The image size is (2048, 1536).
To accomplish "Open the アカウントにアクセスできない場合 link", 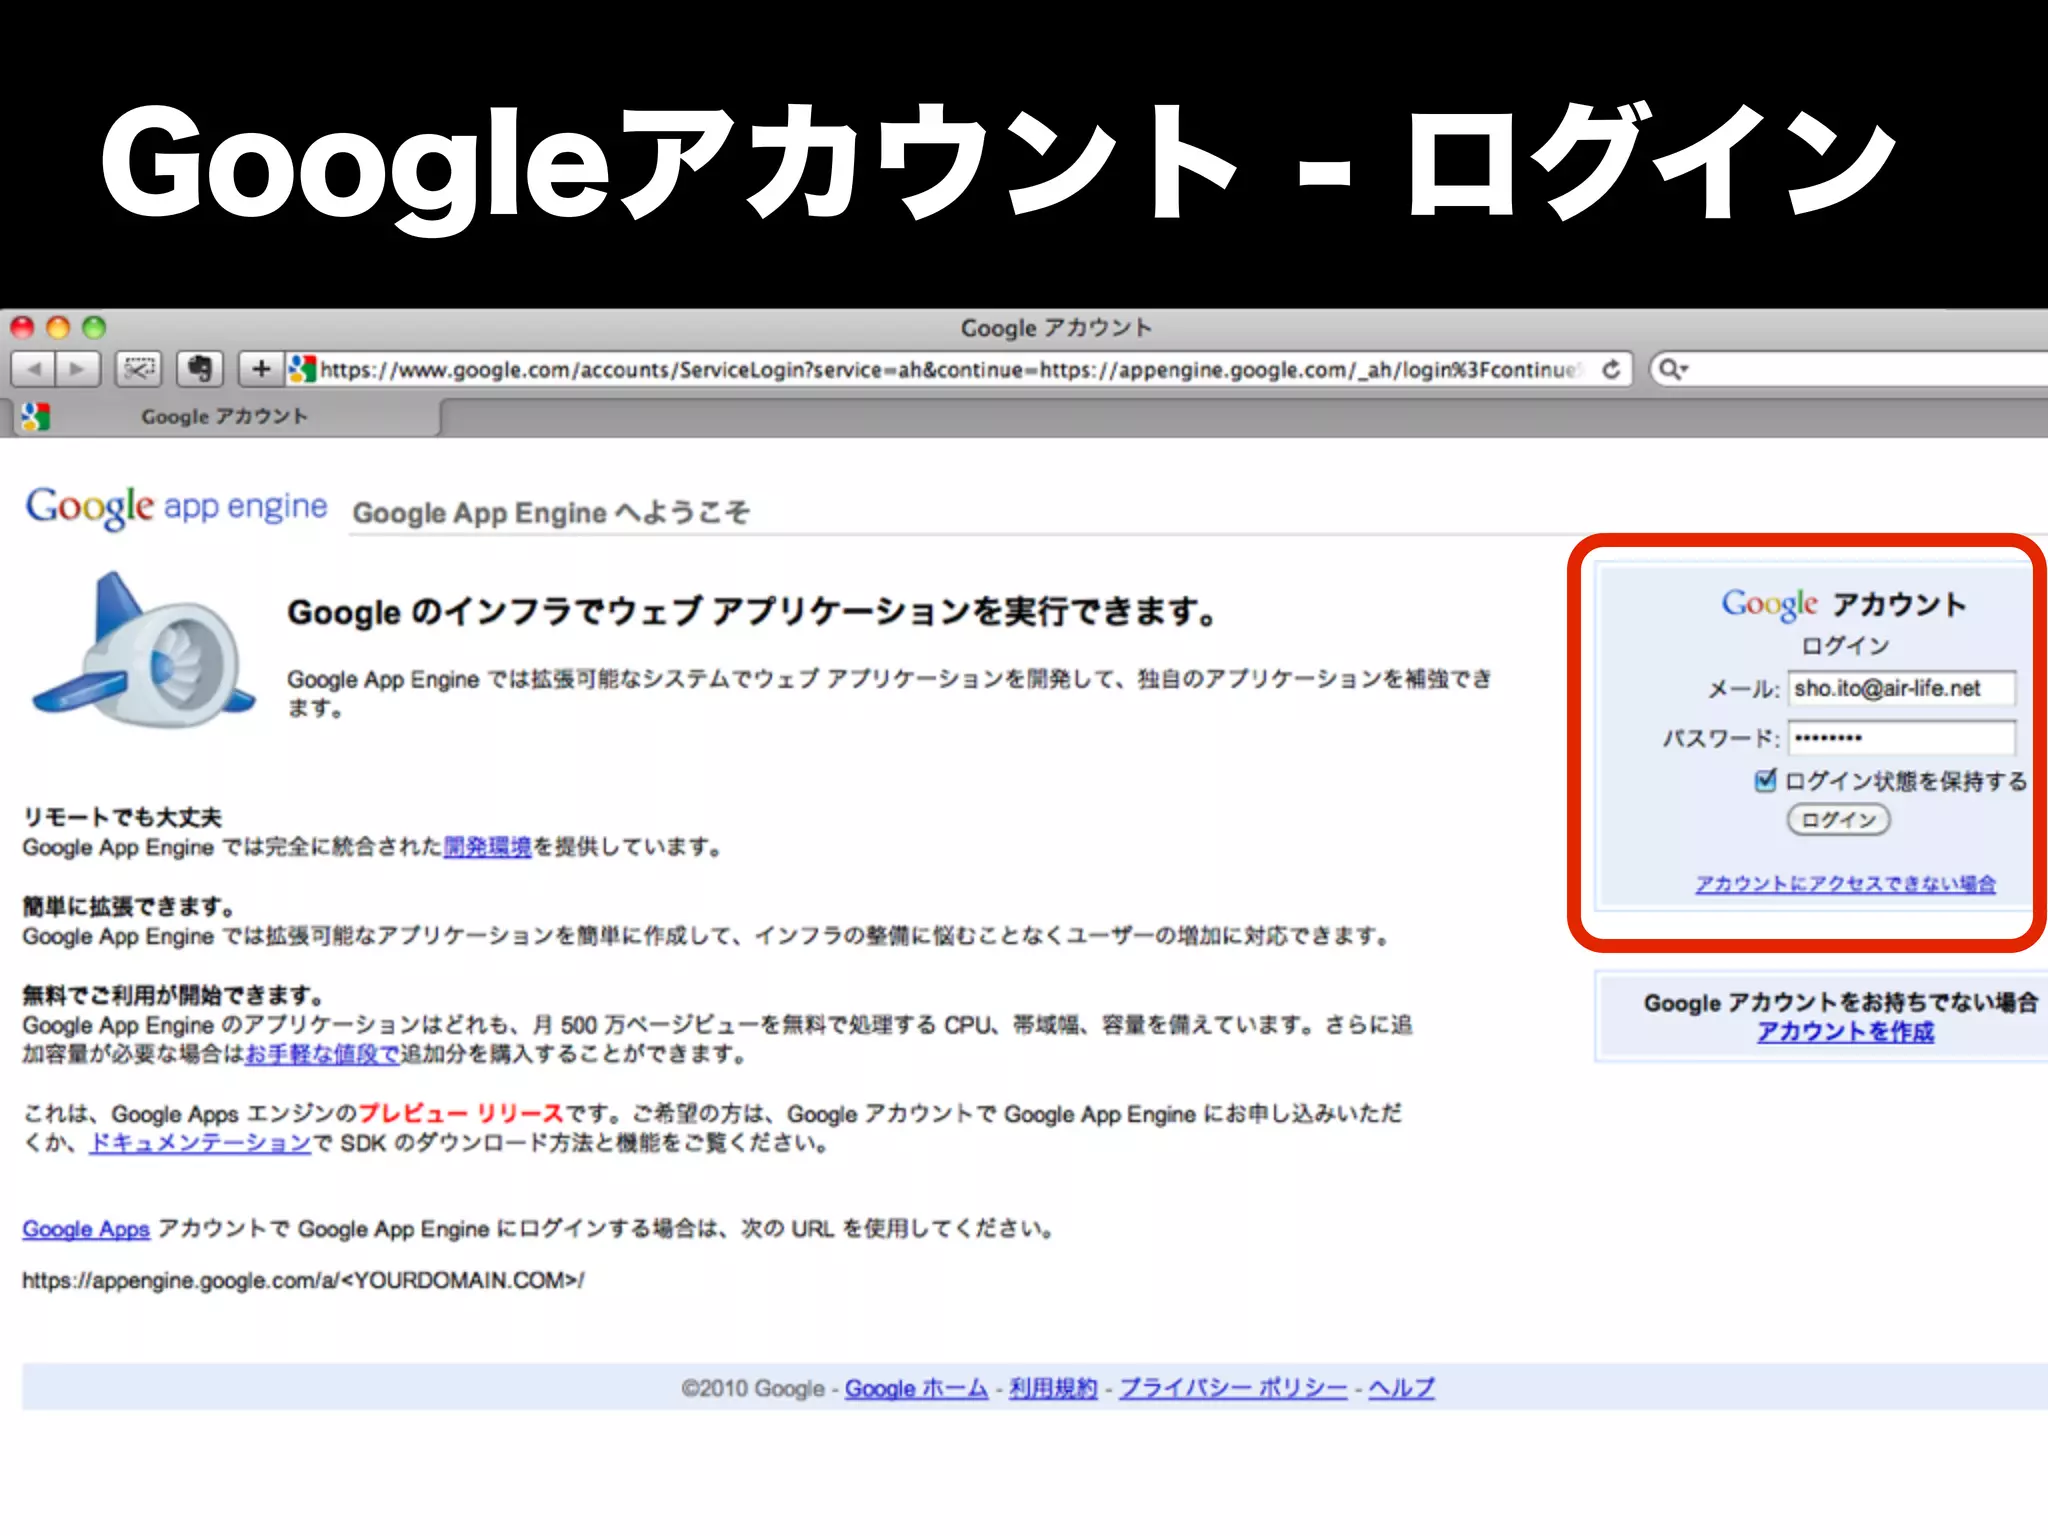I will coord(1845,884).
